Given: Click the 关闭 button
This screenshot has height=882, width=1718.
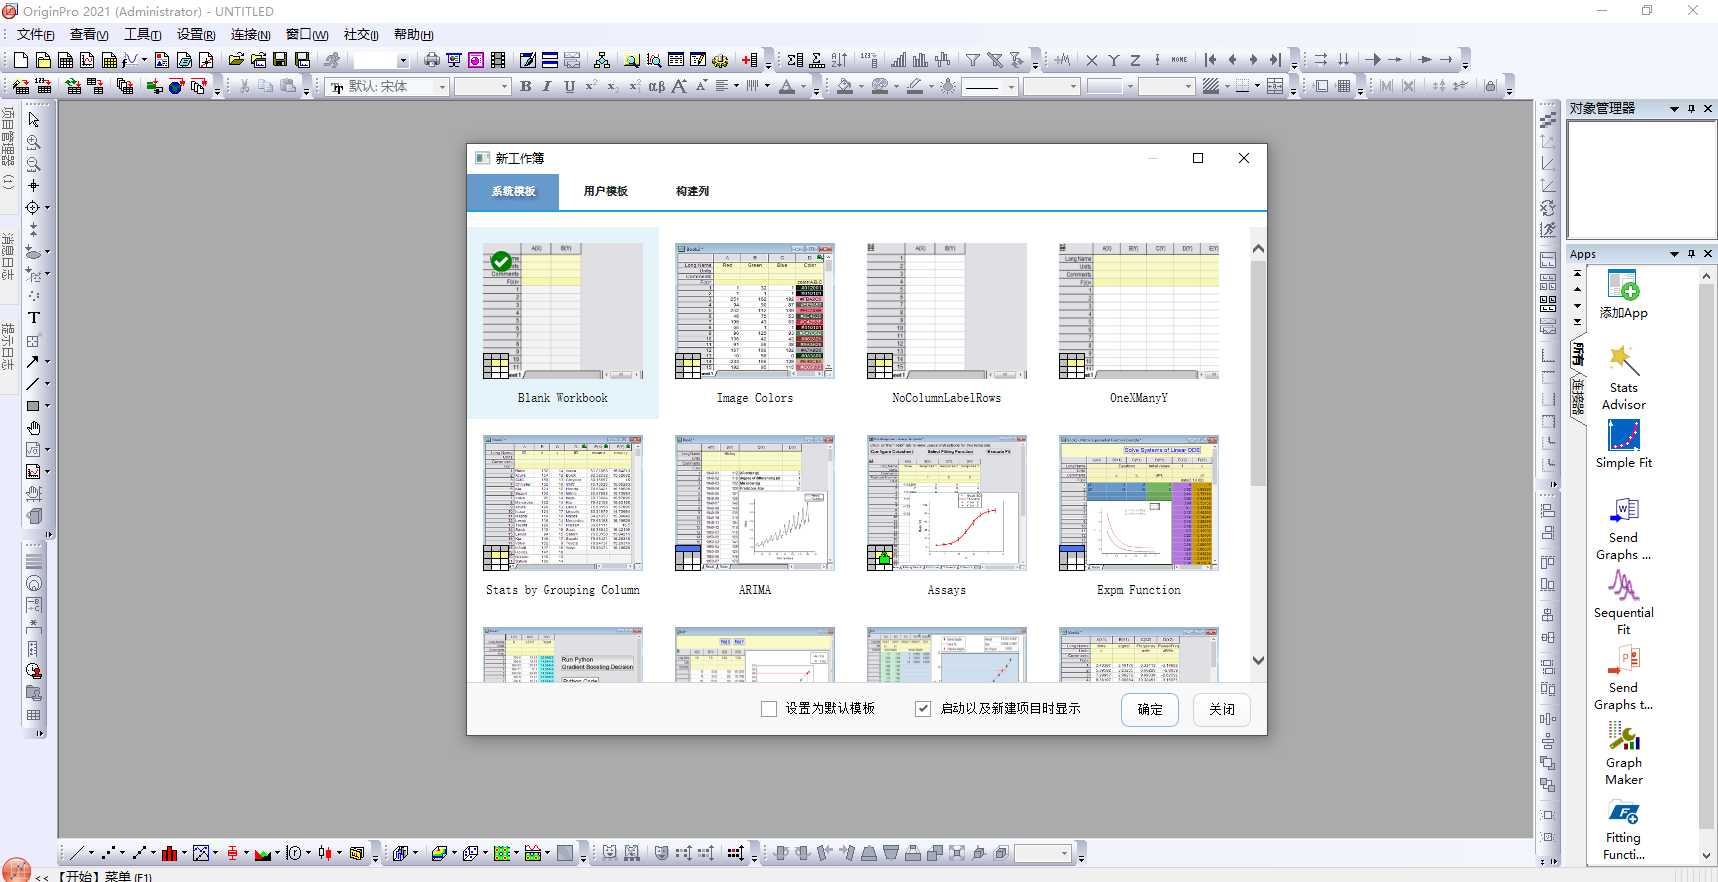Looking at the screenshot, I should point(1221,709).
